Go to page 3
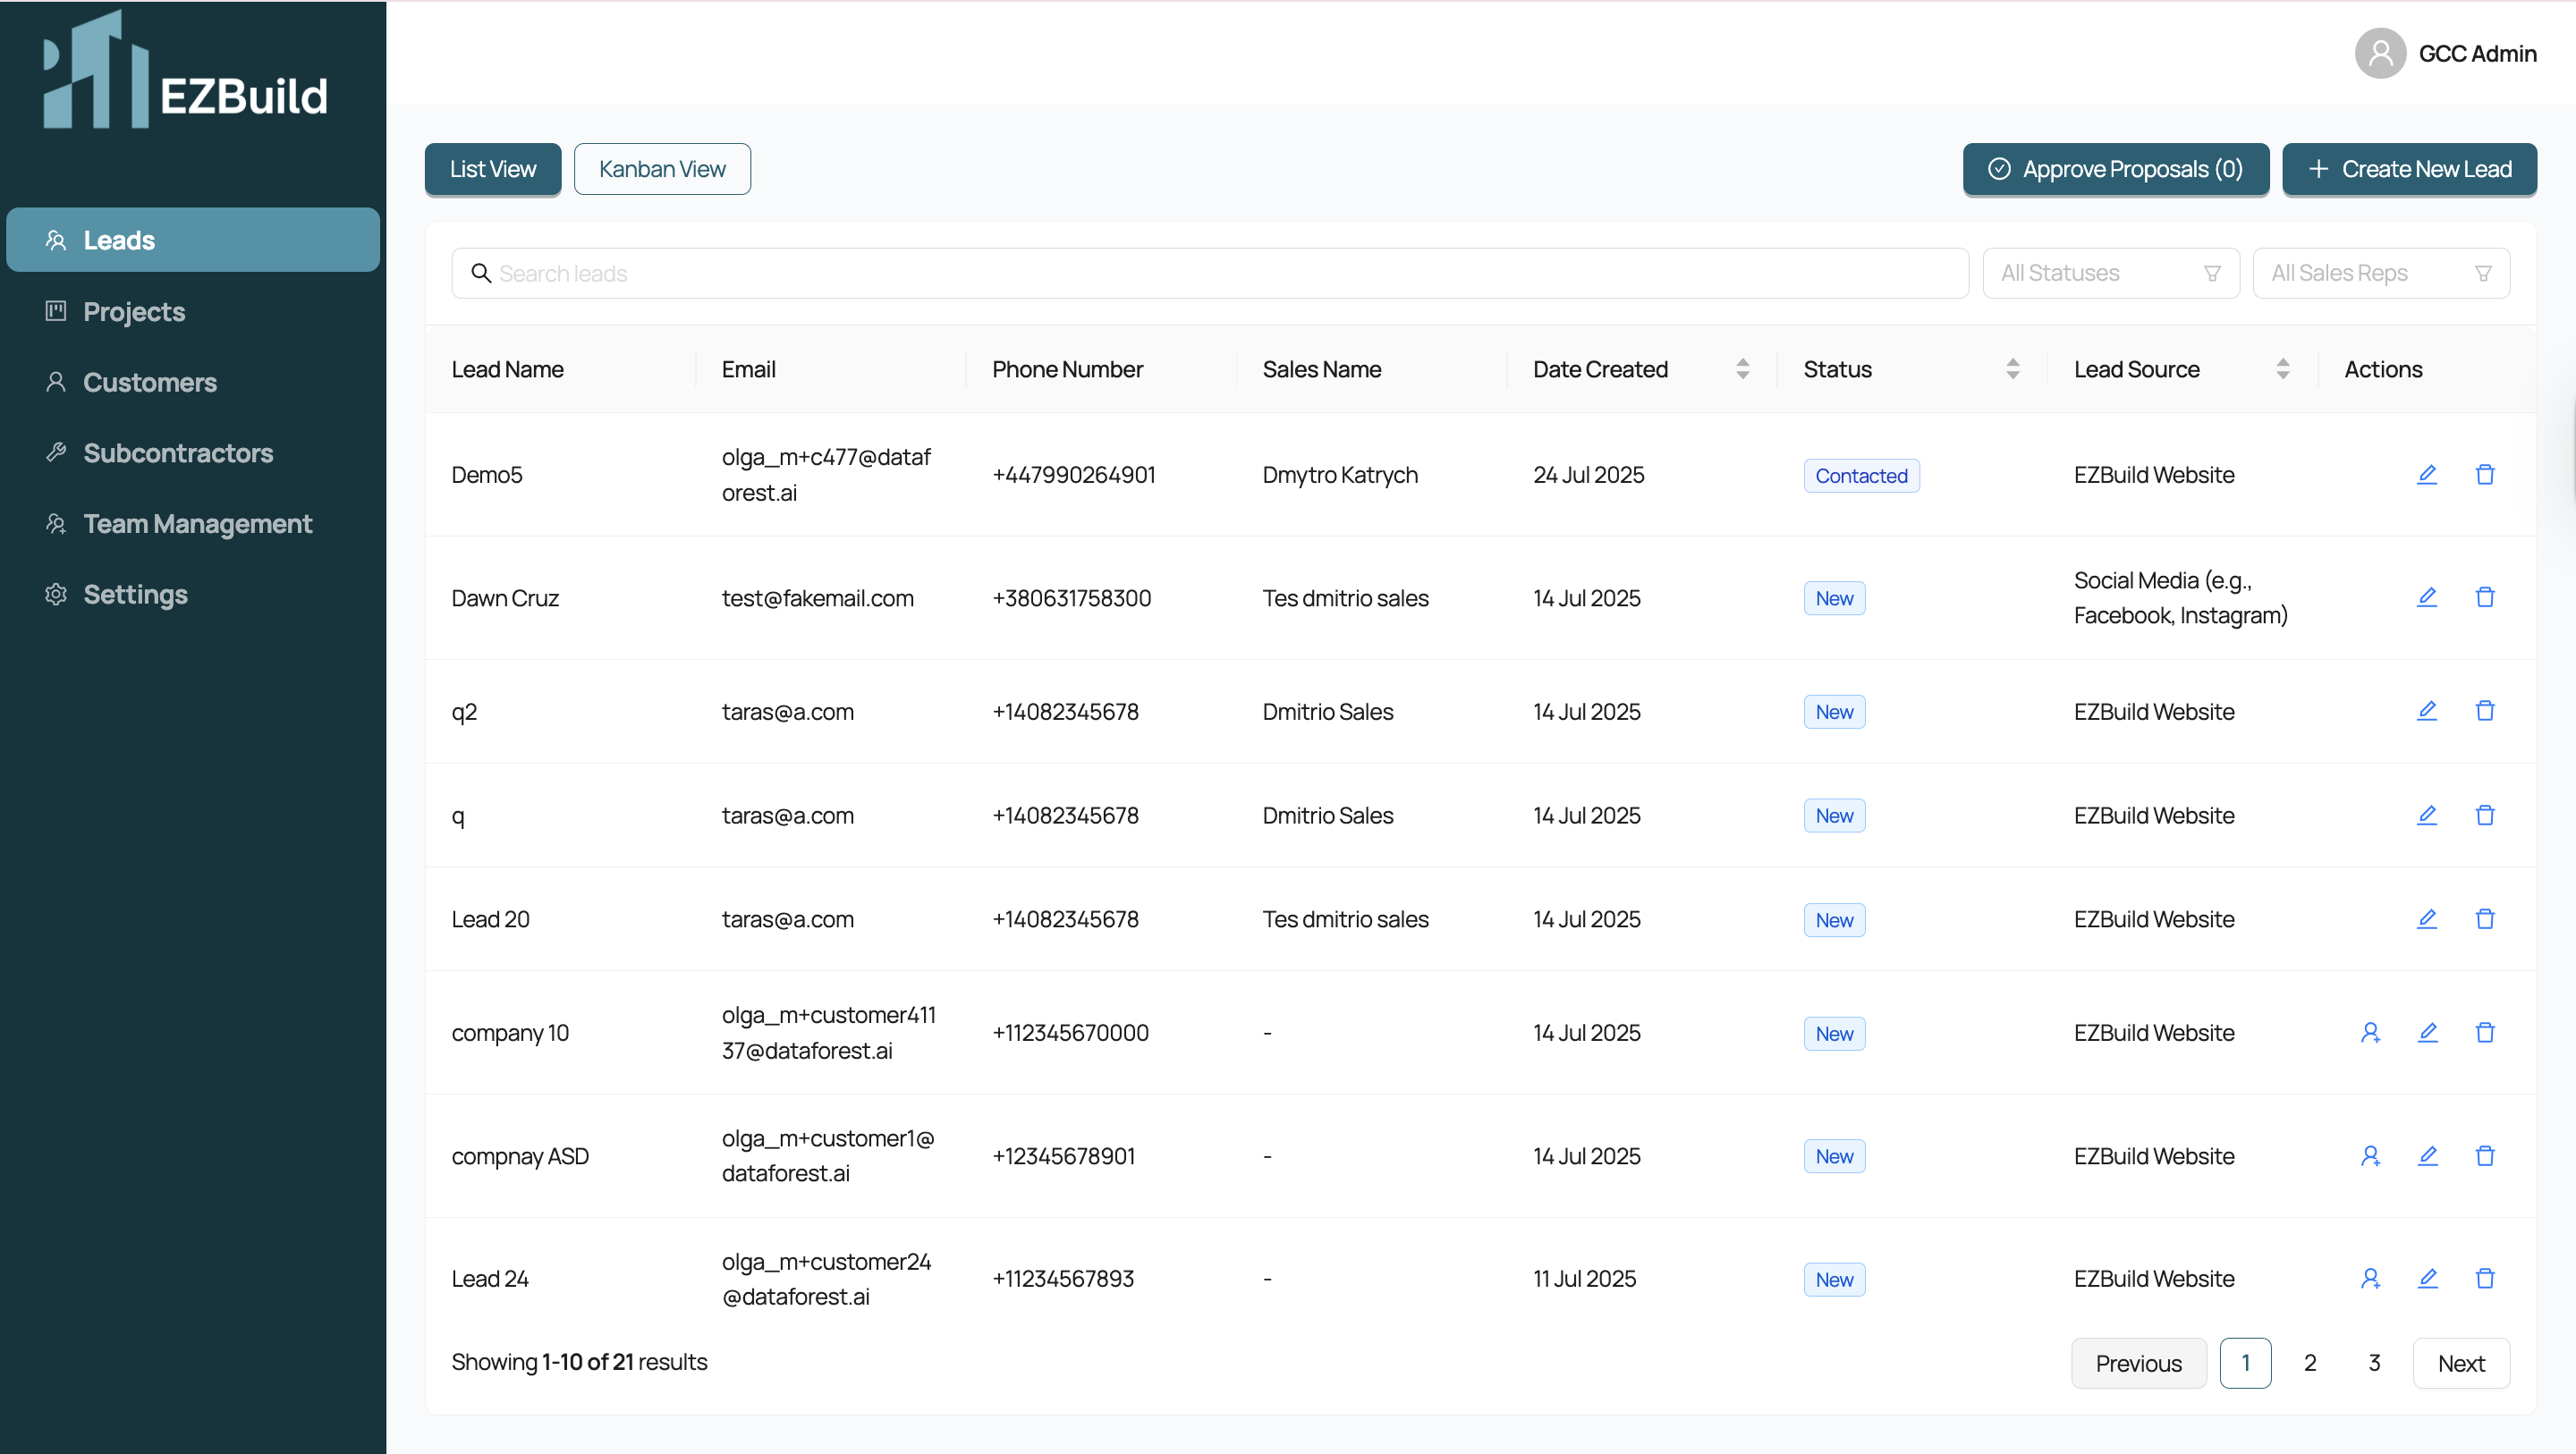This screenshot has width=2576, height=1454. (x=2375, y=1363)
